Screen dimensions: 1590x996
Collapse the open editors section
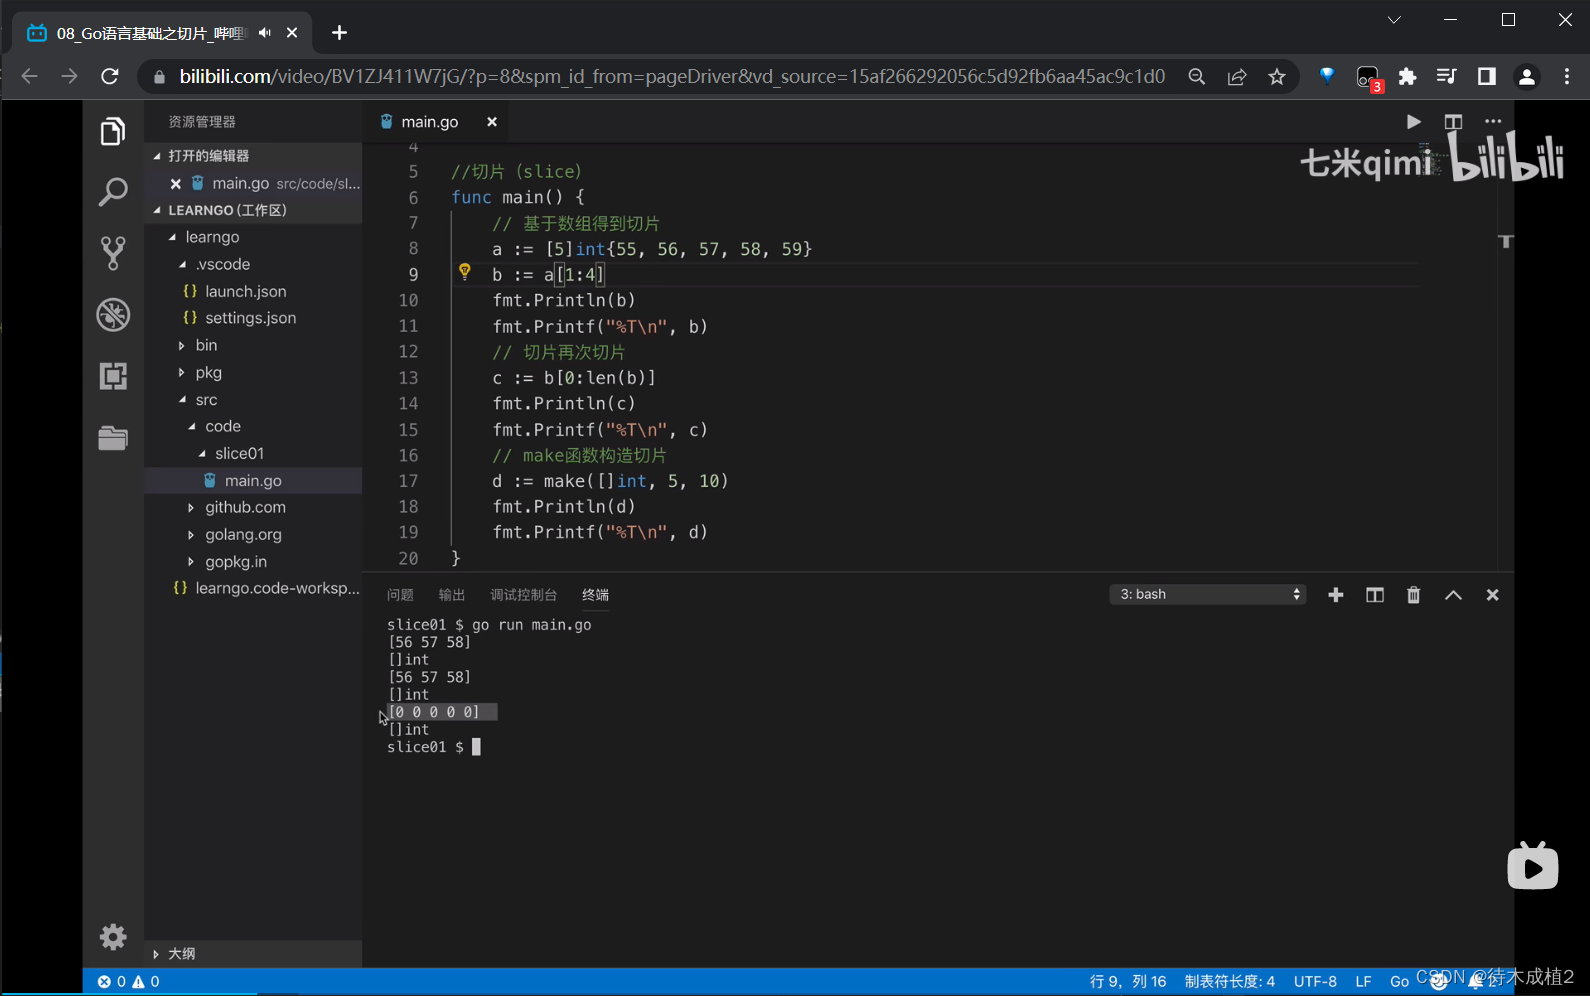157,156
